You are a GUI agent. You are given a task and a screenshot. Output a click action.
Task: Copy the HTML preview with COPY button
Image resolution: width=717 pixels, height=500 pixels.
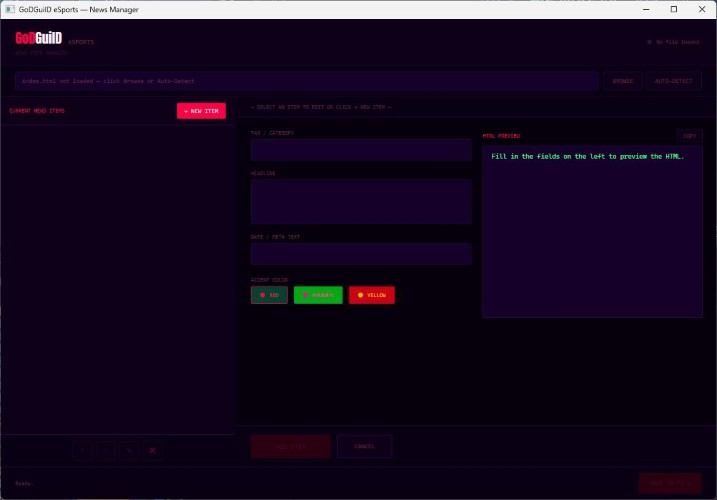(x=689, y=136)
